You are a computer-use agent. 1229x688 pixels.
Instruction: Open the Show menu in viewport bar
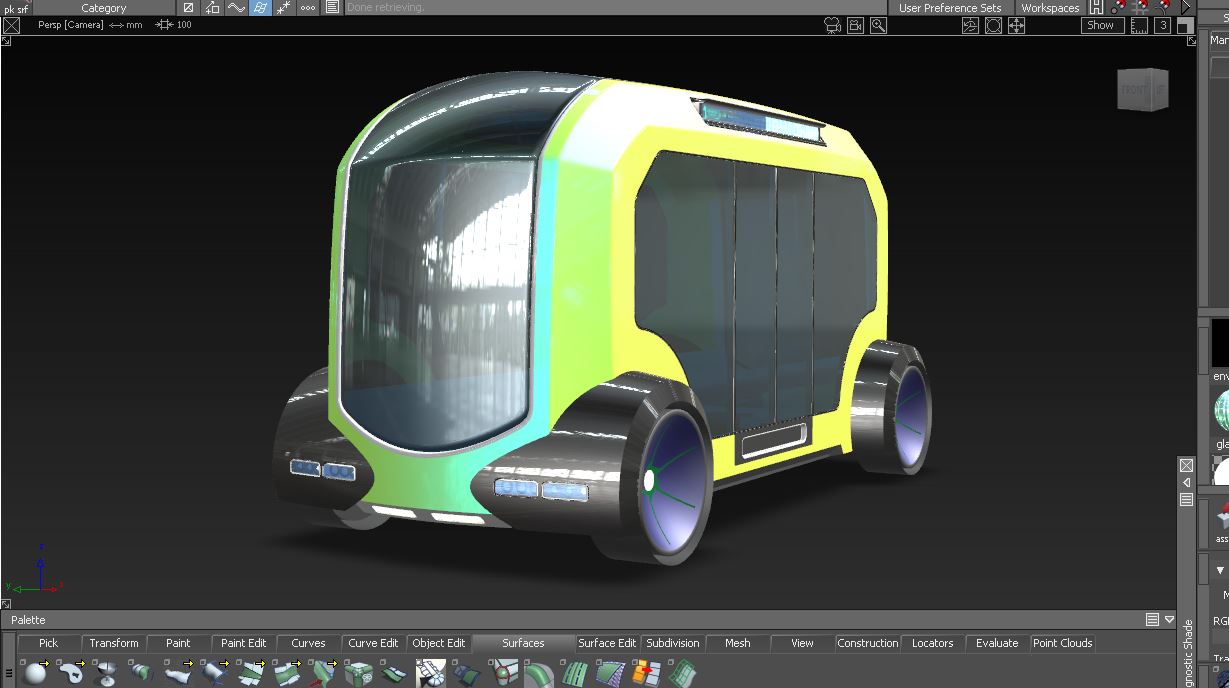point(1100,26)
